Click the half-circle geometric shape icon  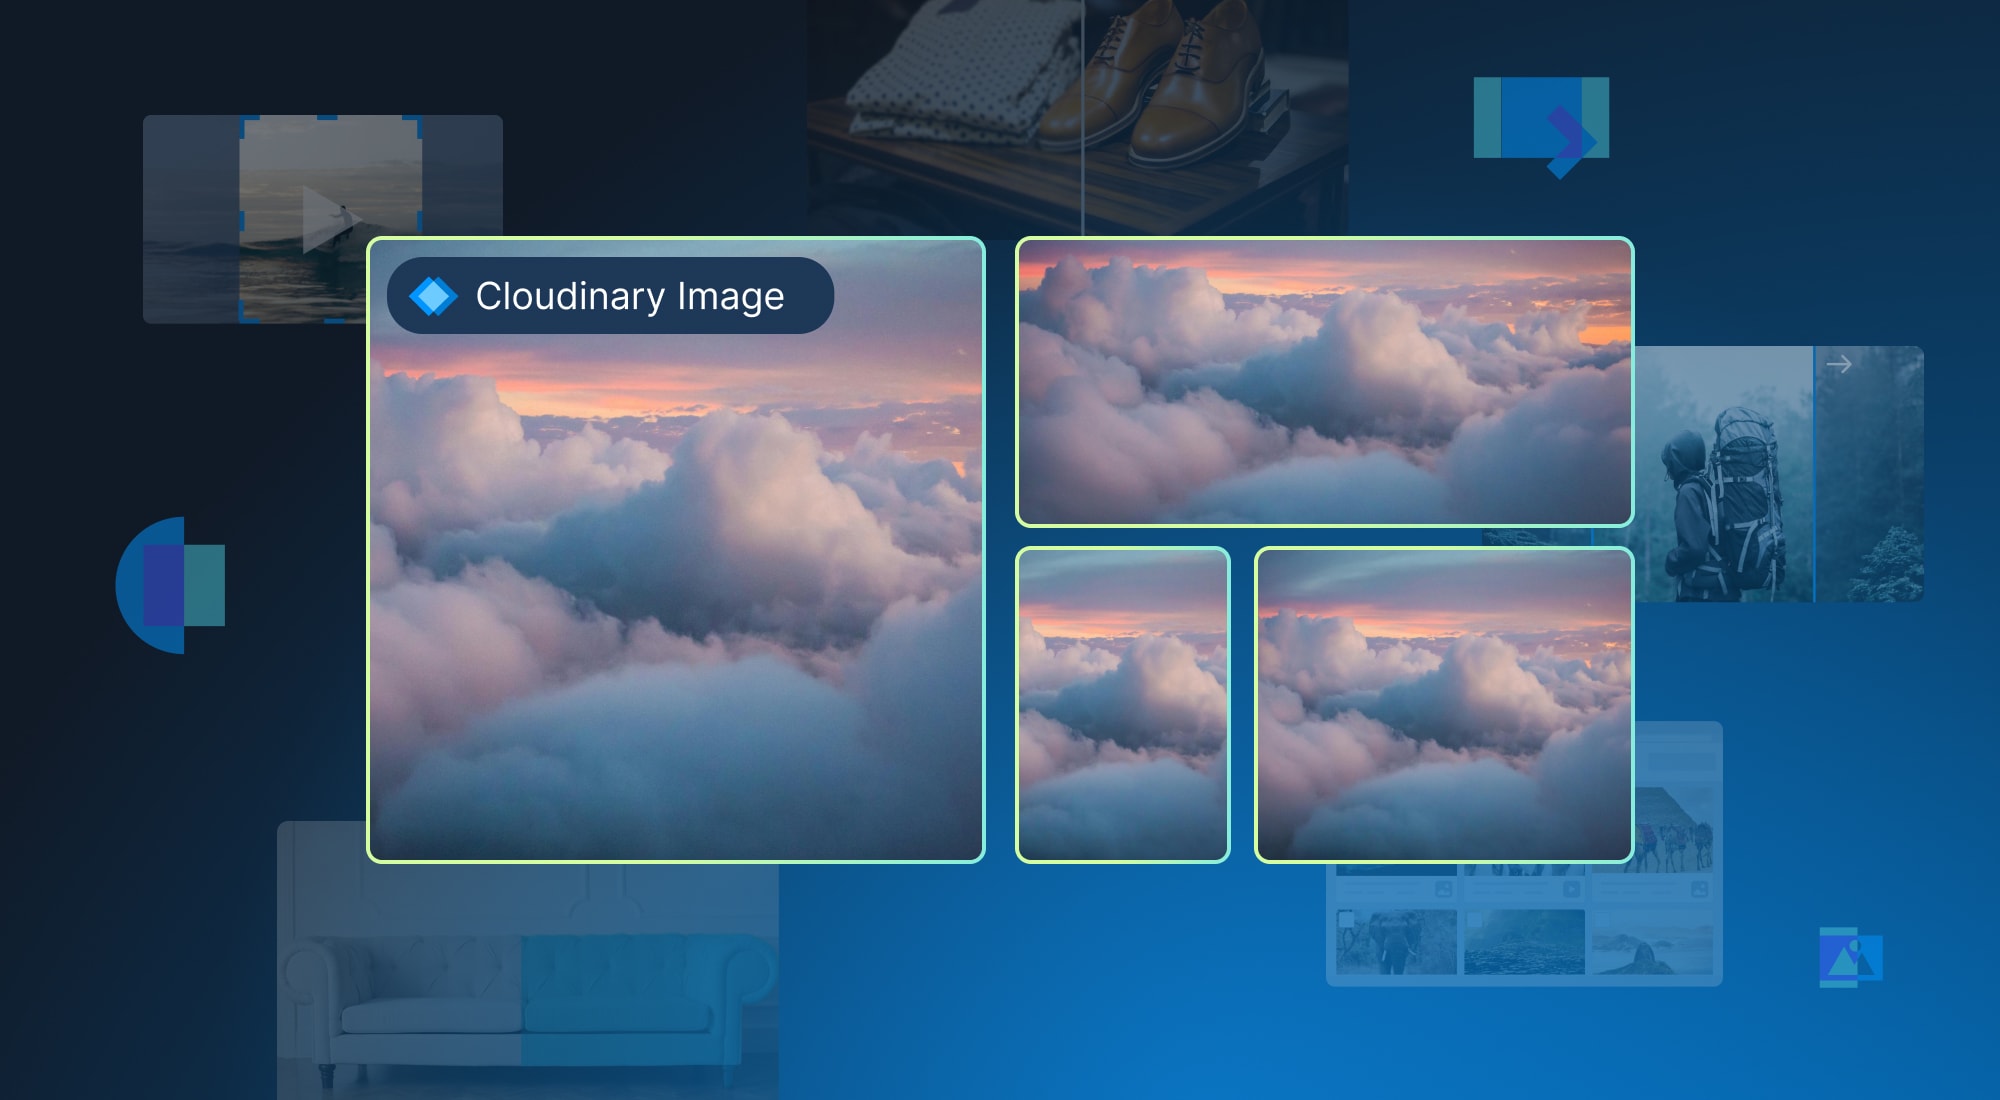160,585
